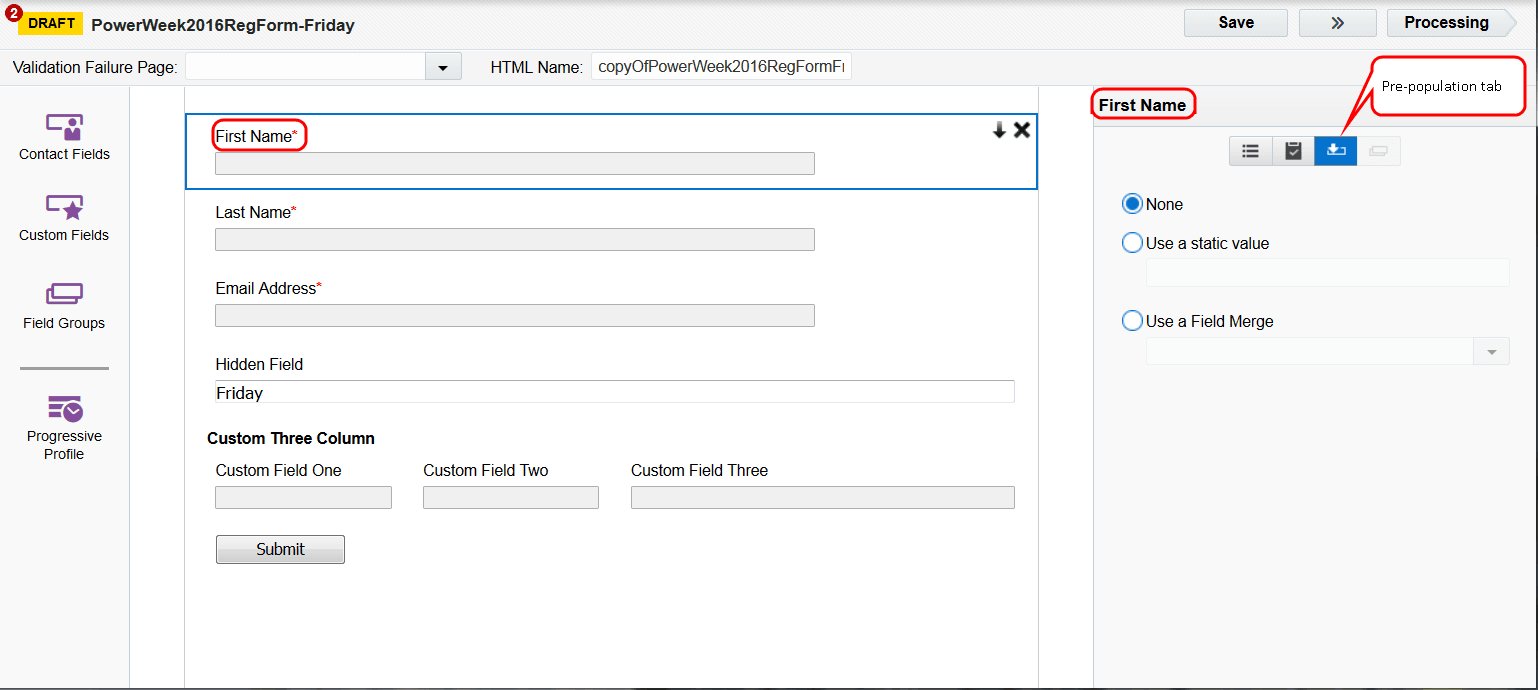Image resolution: width=1538 pixels, height=690 pixels.
Task: Open the Field Merge selection dropdown
Action: (1490, 350)
